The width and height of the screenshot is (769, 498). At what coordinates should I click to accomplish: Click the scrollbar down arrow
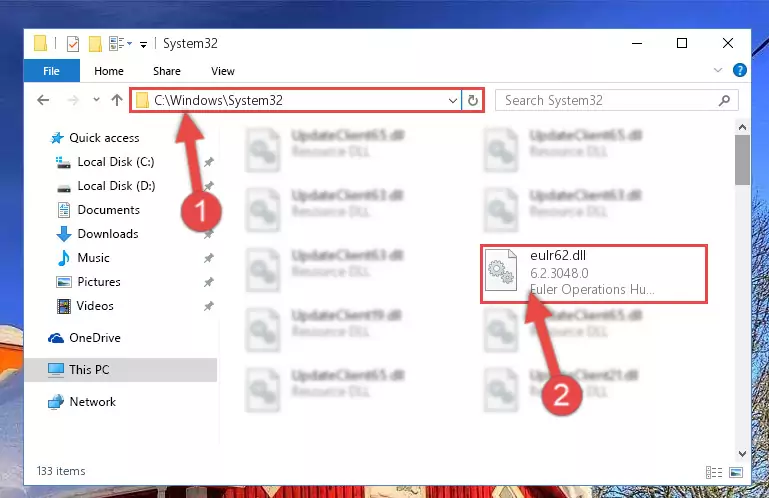[x=743, y=454]
